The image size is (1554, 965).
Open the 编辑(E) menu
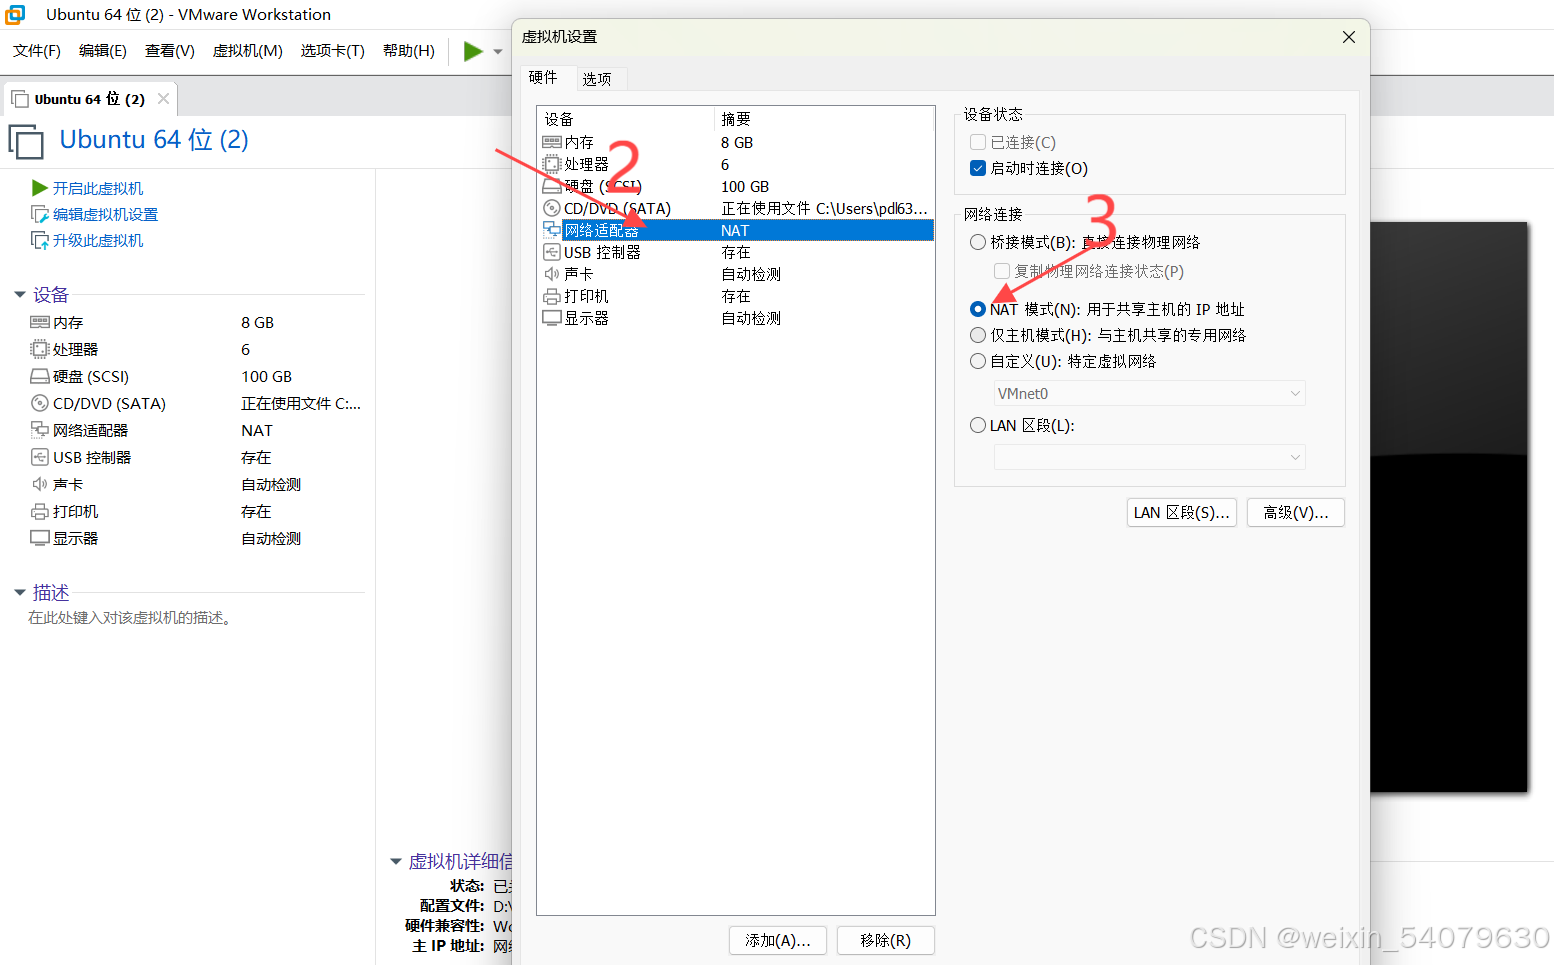(103, 51)
